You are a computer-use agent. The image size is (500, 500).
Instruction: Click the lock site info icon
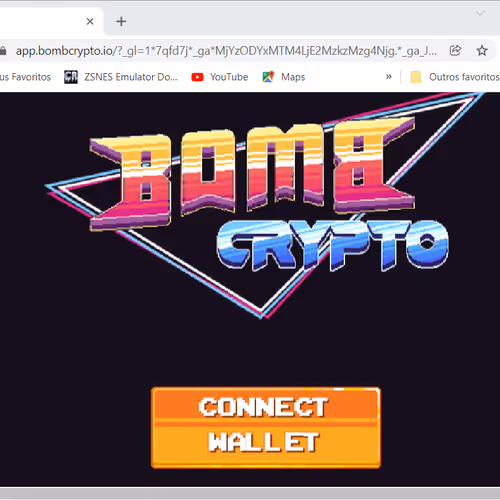(3, 51)
